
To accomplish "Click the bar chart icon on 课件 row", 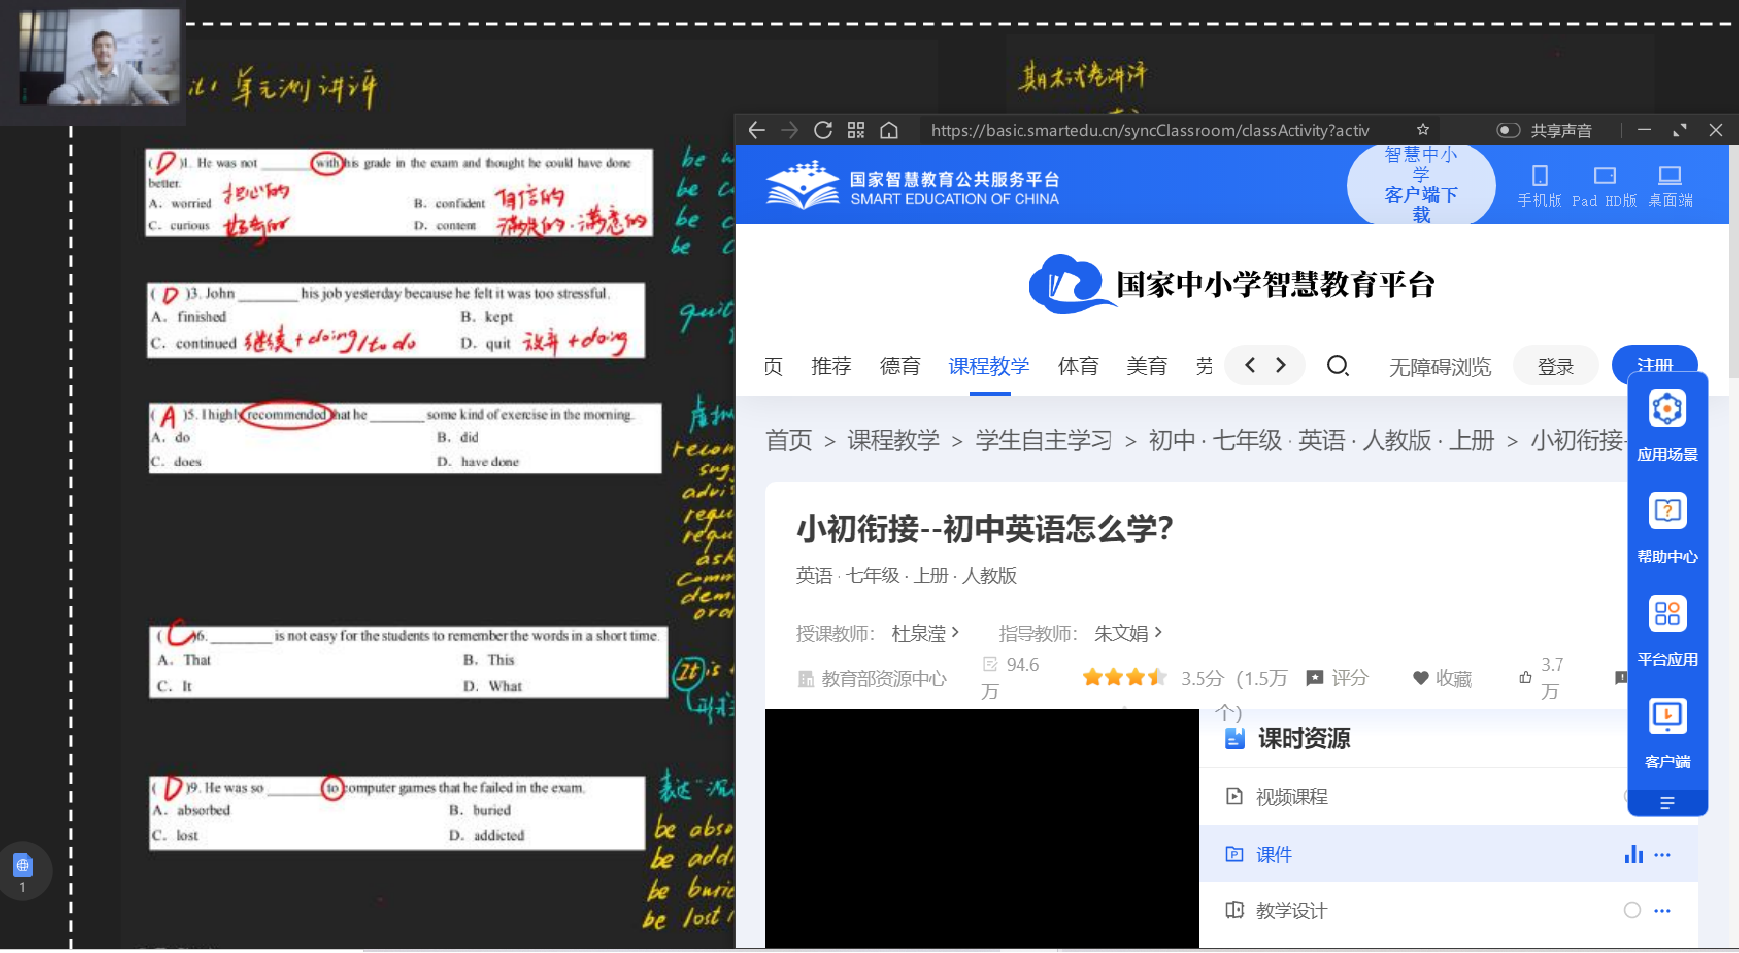I will (x=1633, y=854).
